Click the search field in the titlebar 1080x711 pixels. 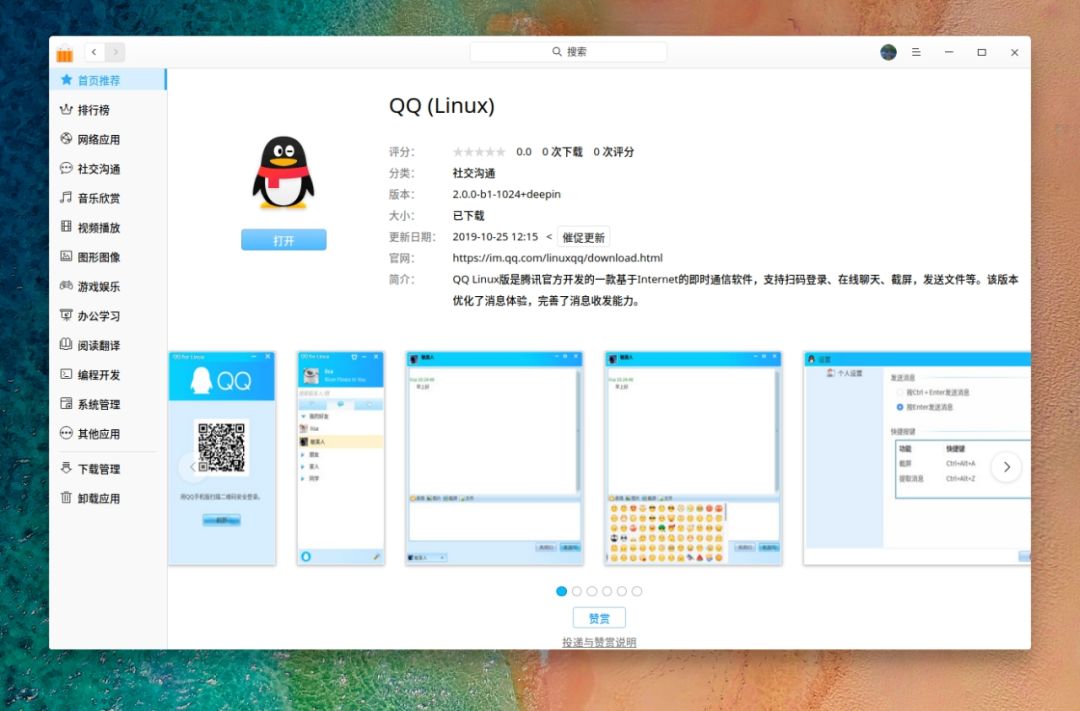tap(568, 51)
